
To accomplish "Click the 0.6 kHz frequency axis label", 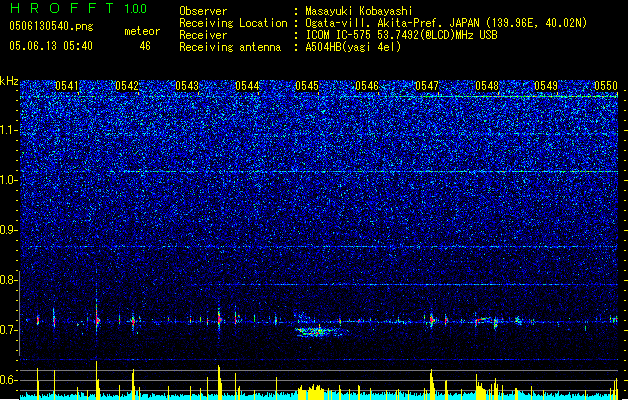I will (x=8, y=380).
